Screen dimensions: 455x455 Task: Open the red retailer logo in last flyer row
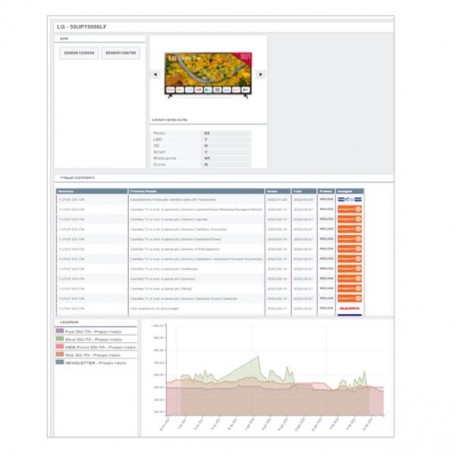pyautogui.click(x=349, y=308)
